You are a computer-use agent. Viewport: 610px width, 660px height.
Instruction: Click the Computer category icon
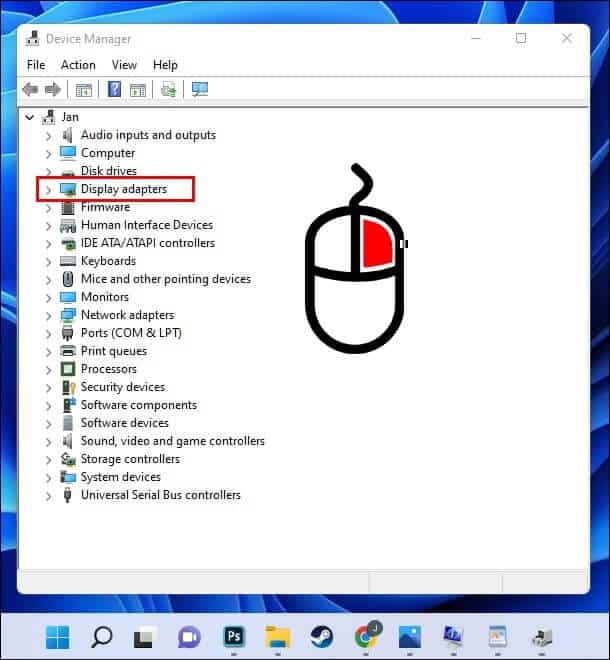(68, 153)
